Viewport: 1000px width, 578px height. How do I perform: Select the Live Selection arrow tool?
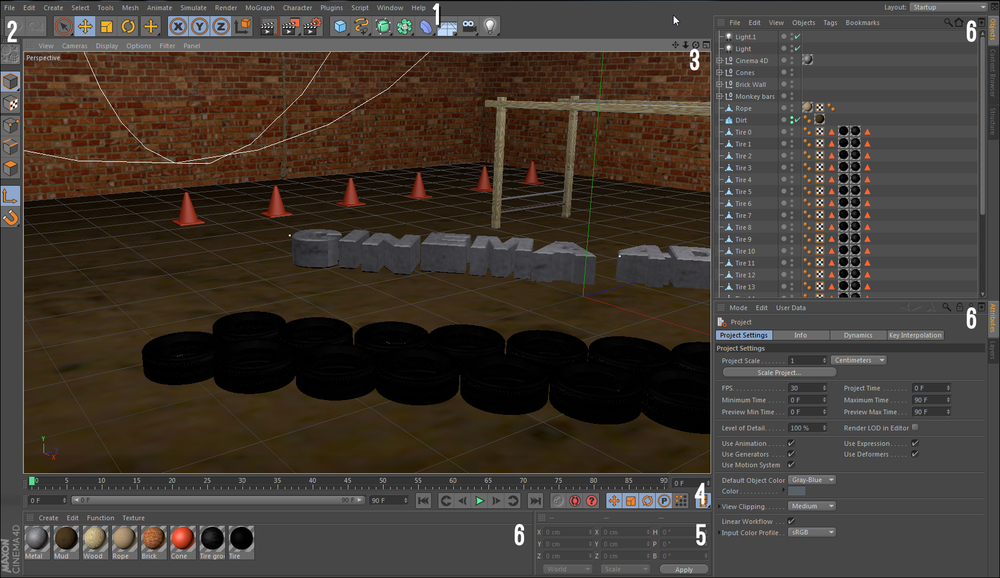coord(63,26)
